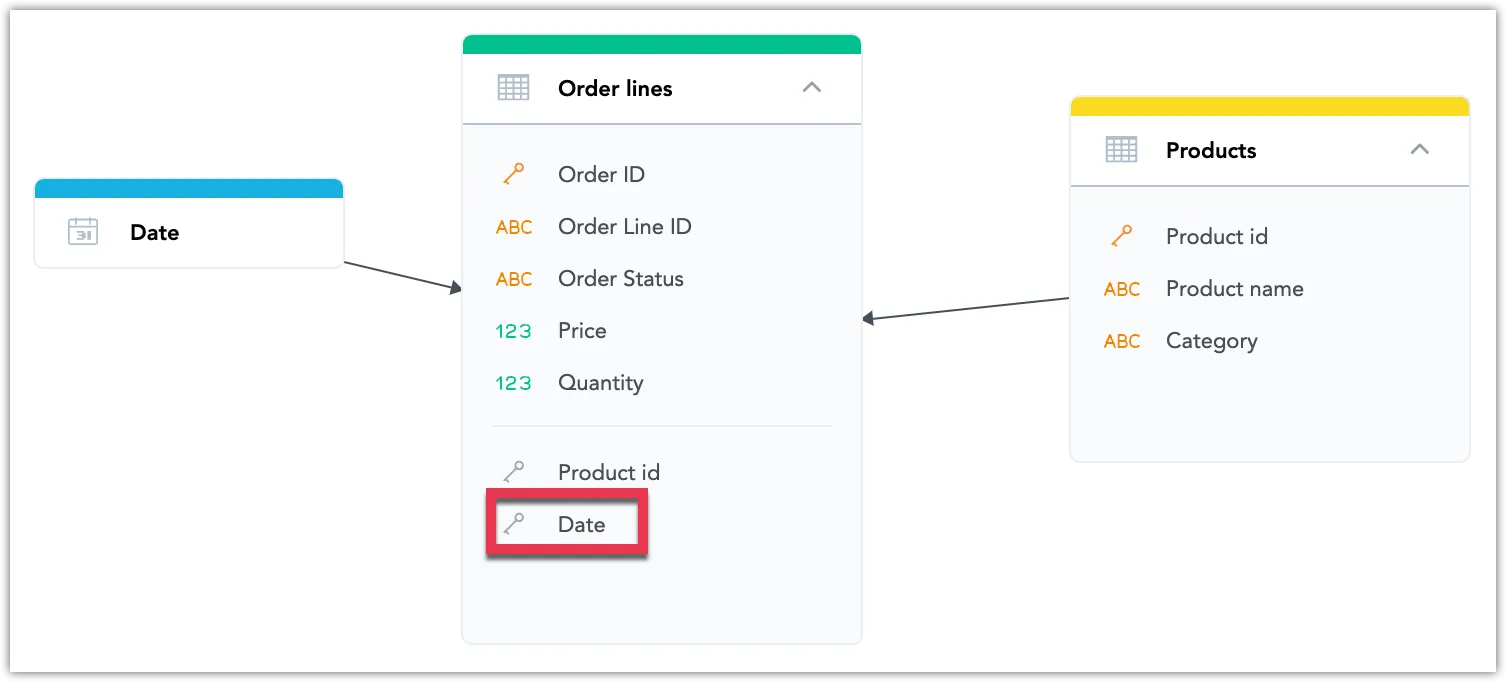Screen dimensions: 1506x682
Task: Collapse the Products table
Action: [1419, 149]
